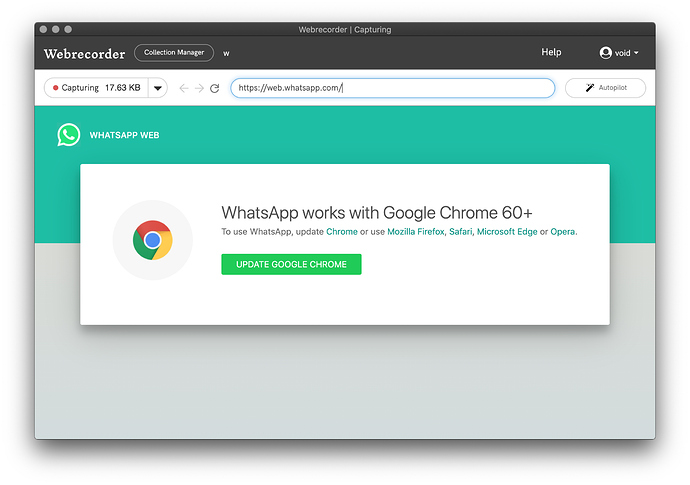Open the Safari link

(460, 231)
